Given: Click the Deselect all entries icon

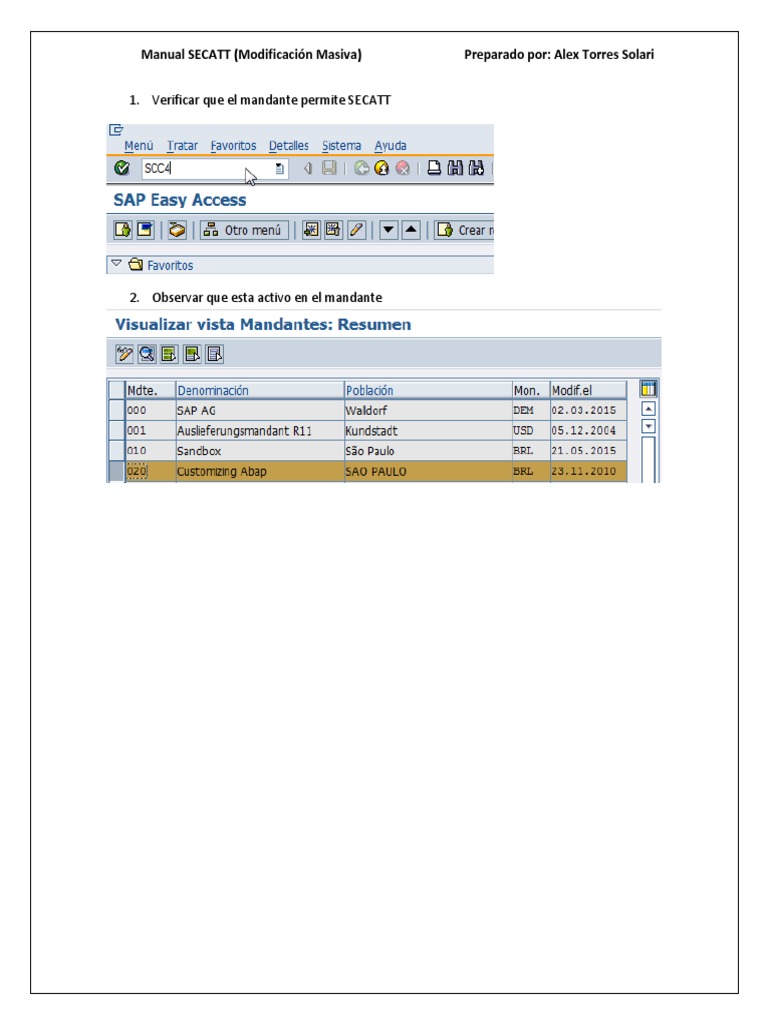Looking at the screenshot, I should 214,354.
